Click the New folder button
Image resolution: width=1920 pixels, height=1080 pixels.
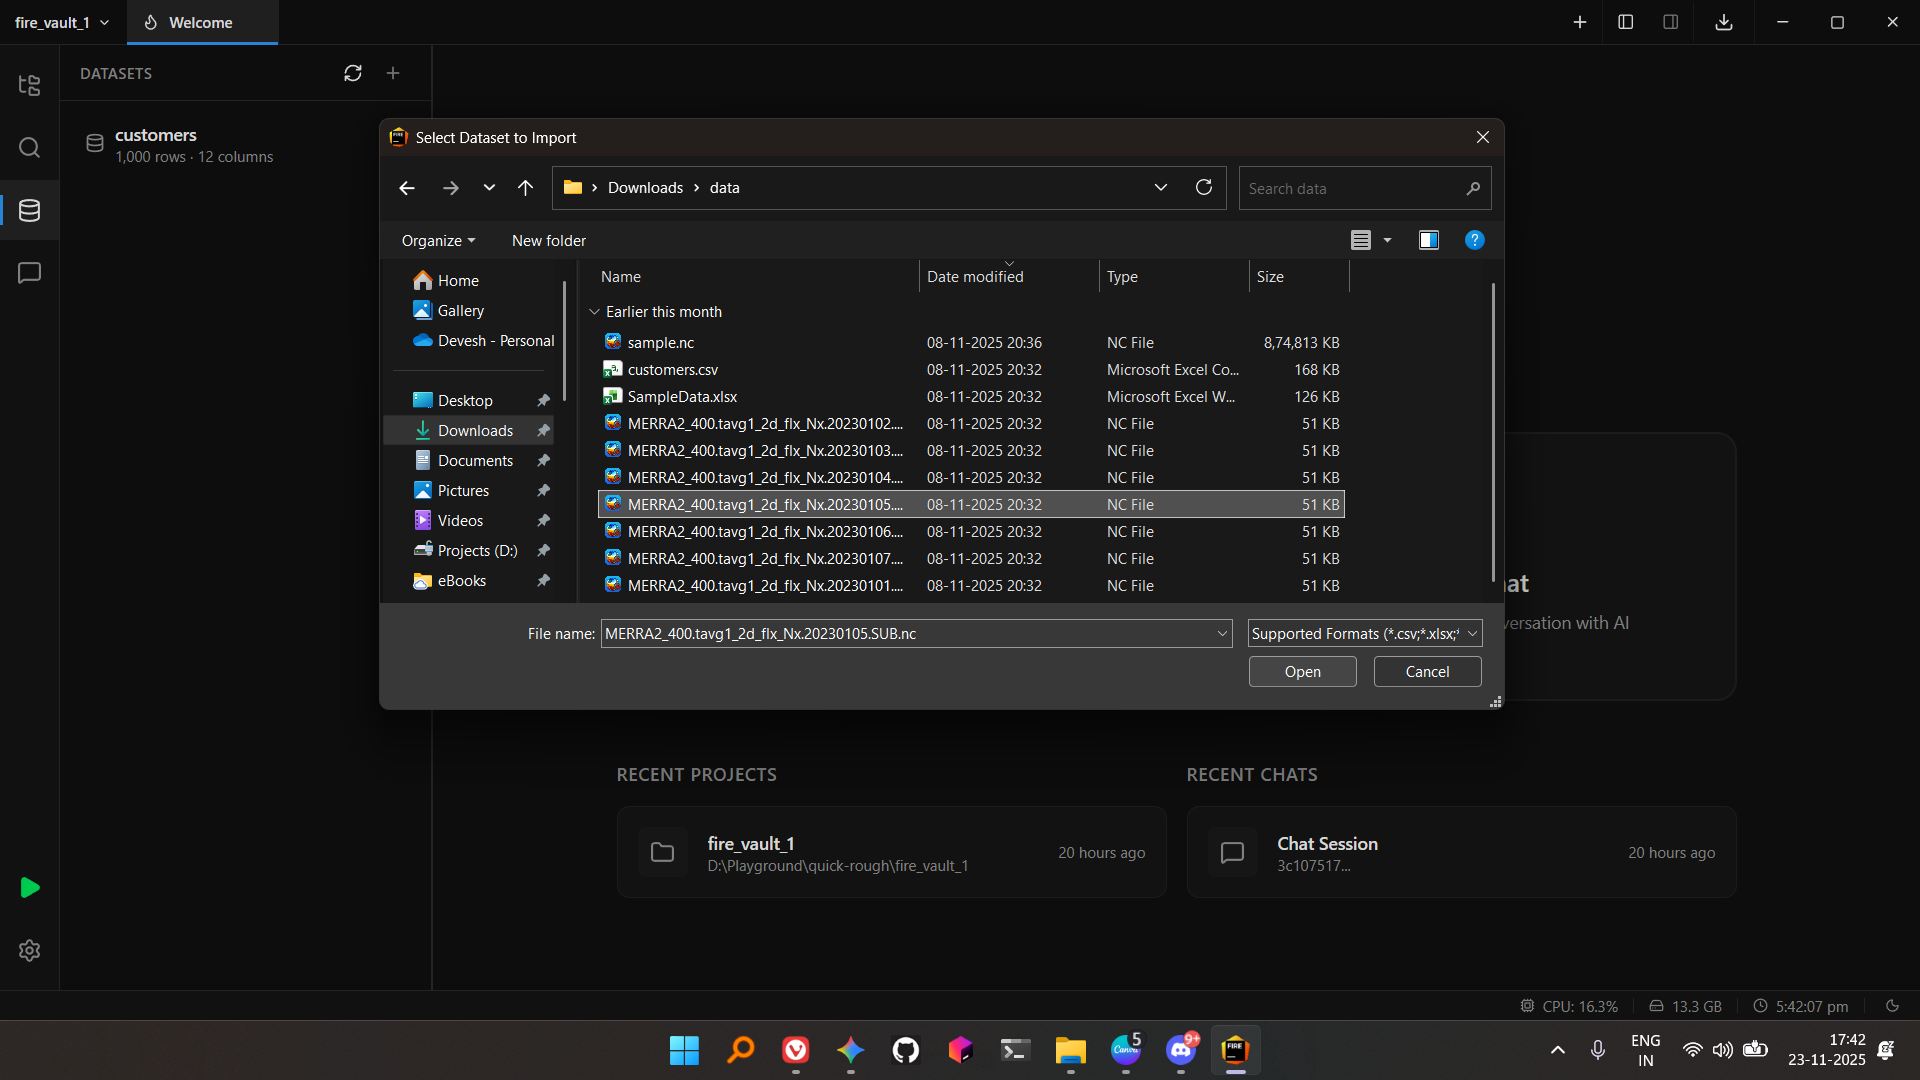(548, 241)
